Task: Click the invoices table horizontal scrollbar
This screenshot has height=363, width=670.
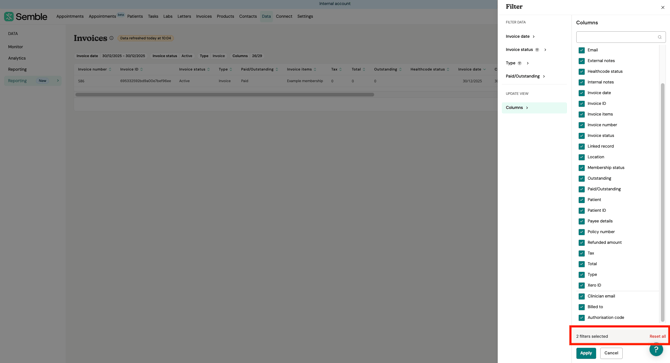Action: click(225, 95)
